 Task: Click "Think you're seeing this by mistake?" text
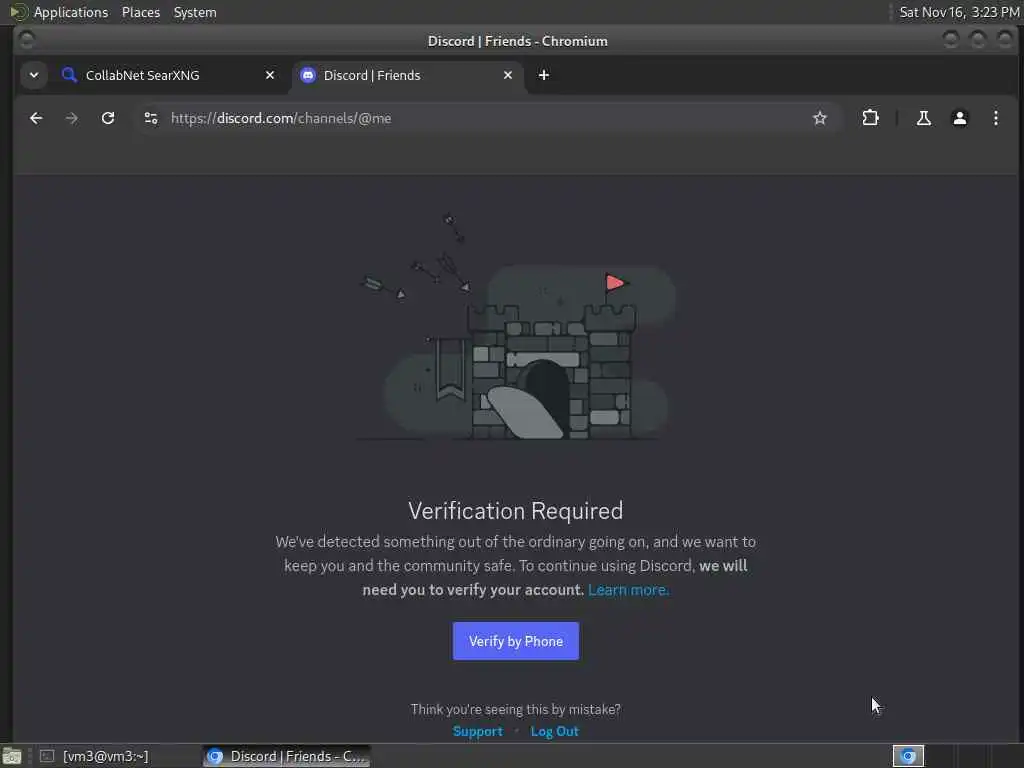point(516,709)
